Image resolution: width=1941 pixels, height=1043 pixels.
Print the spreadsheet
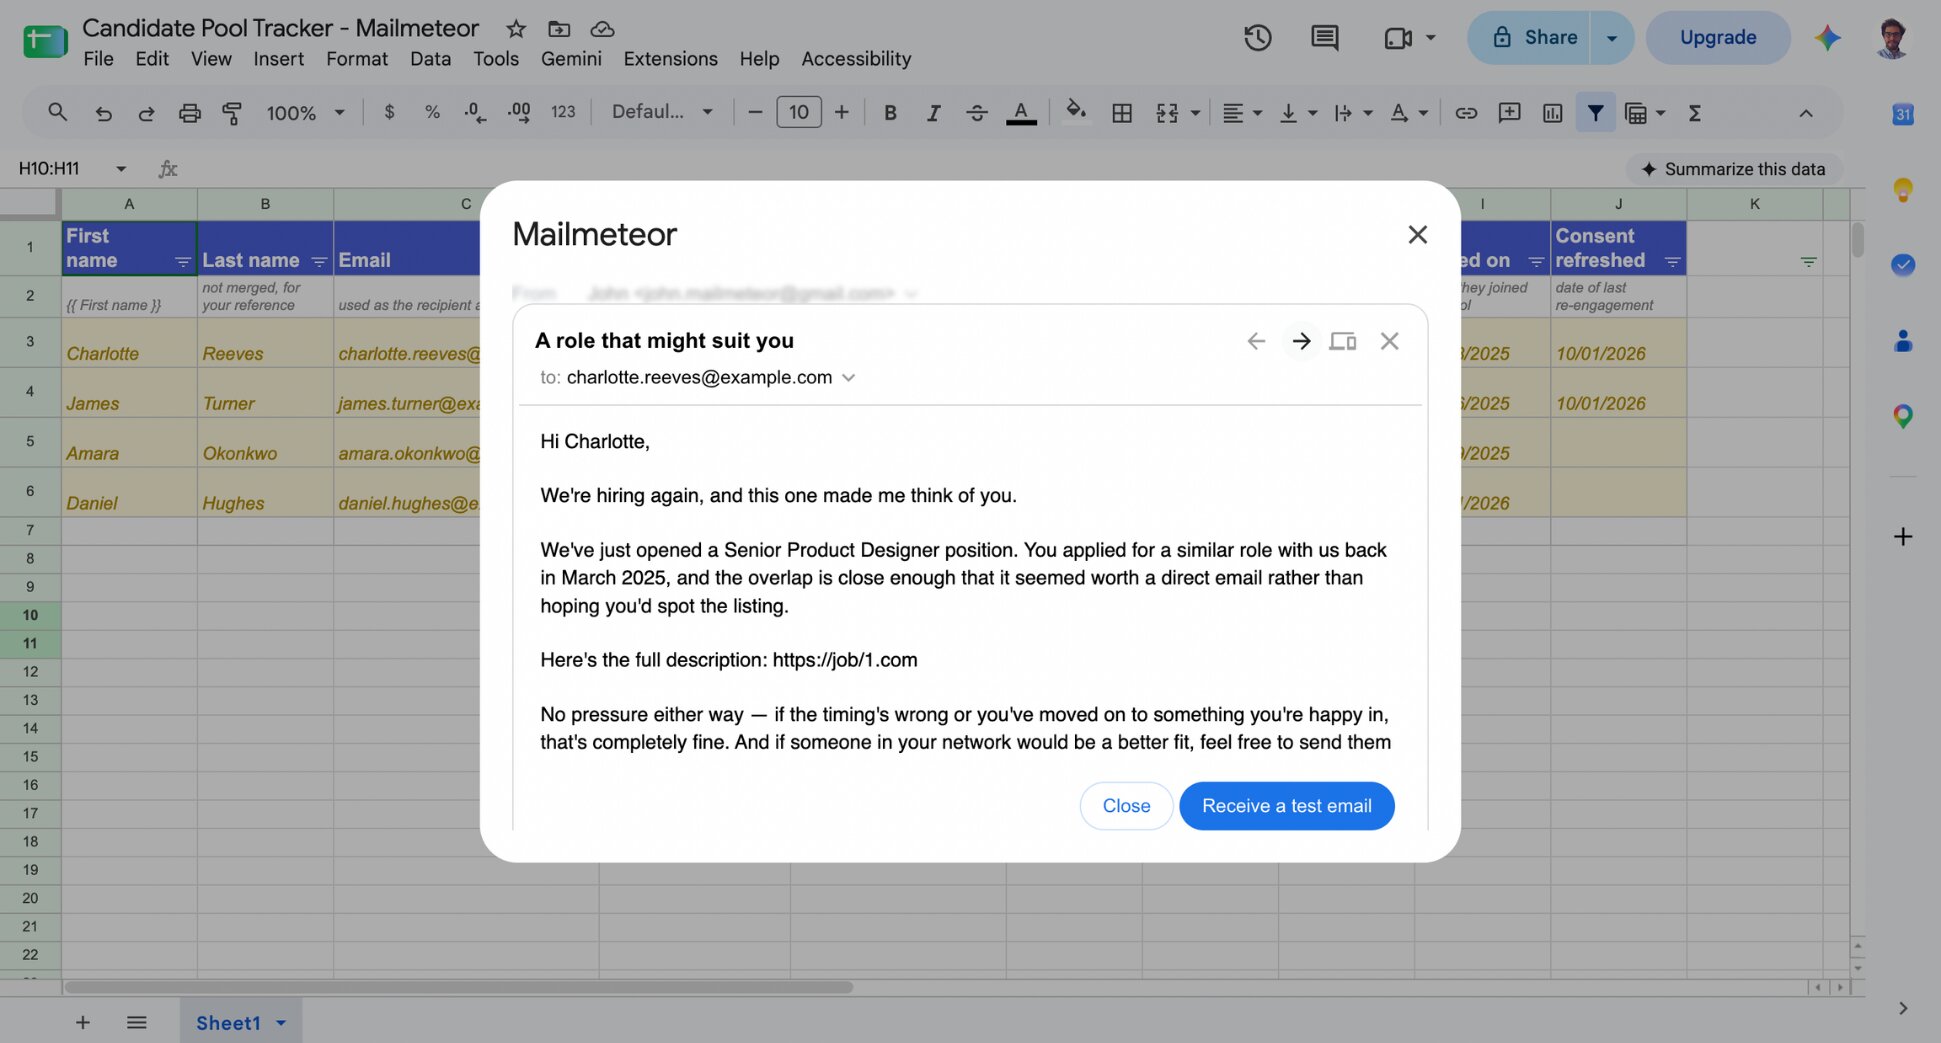tap(189, 113)
